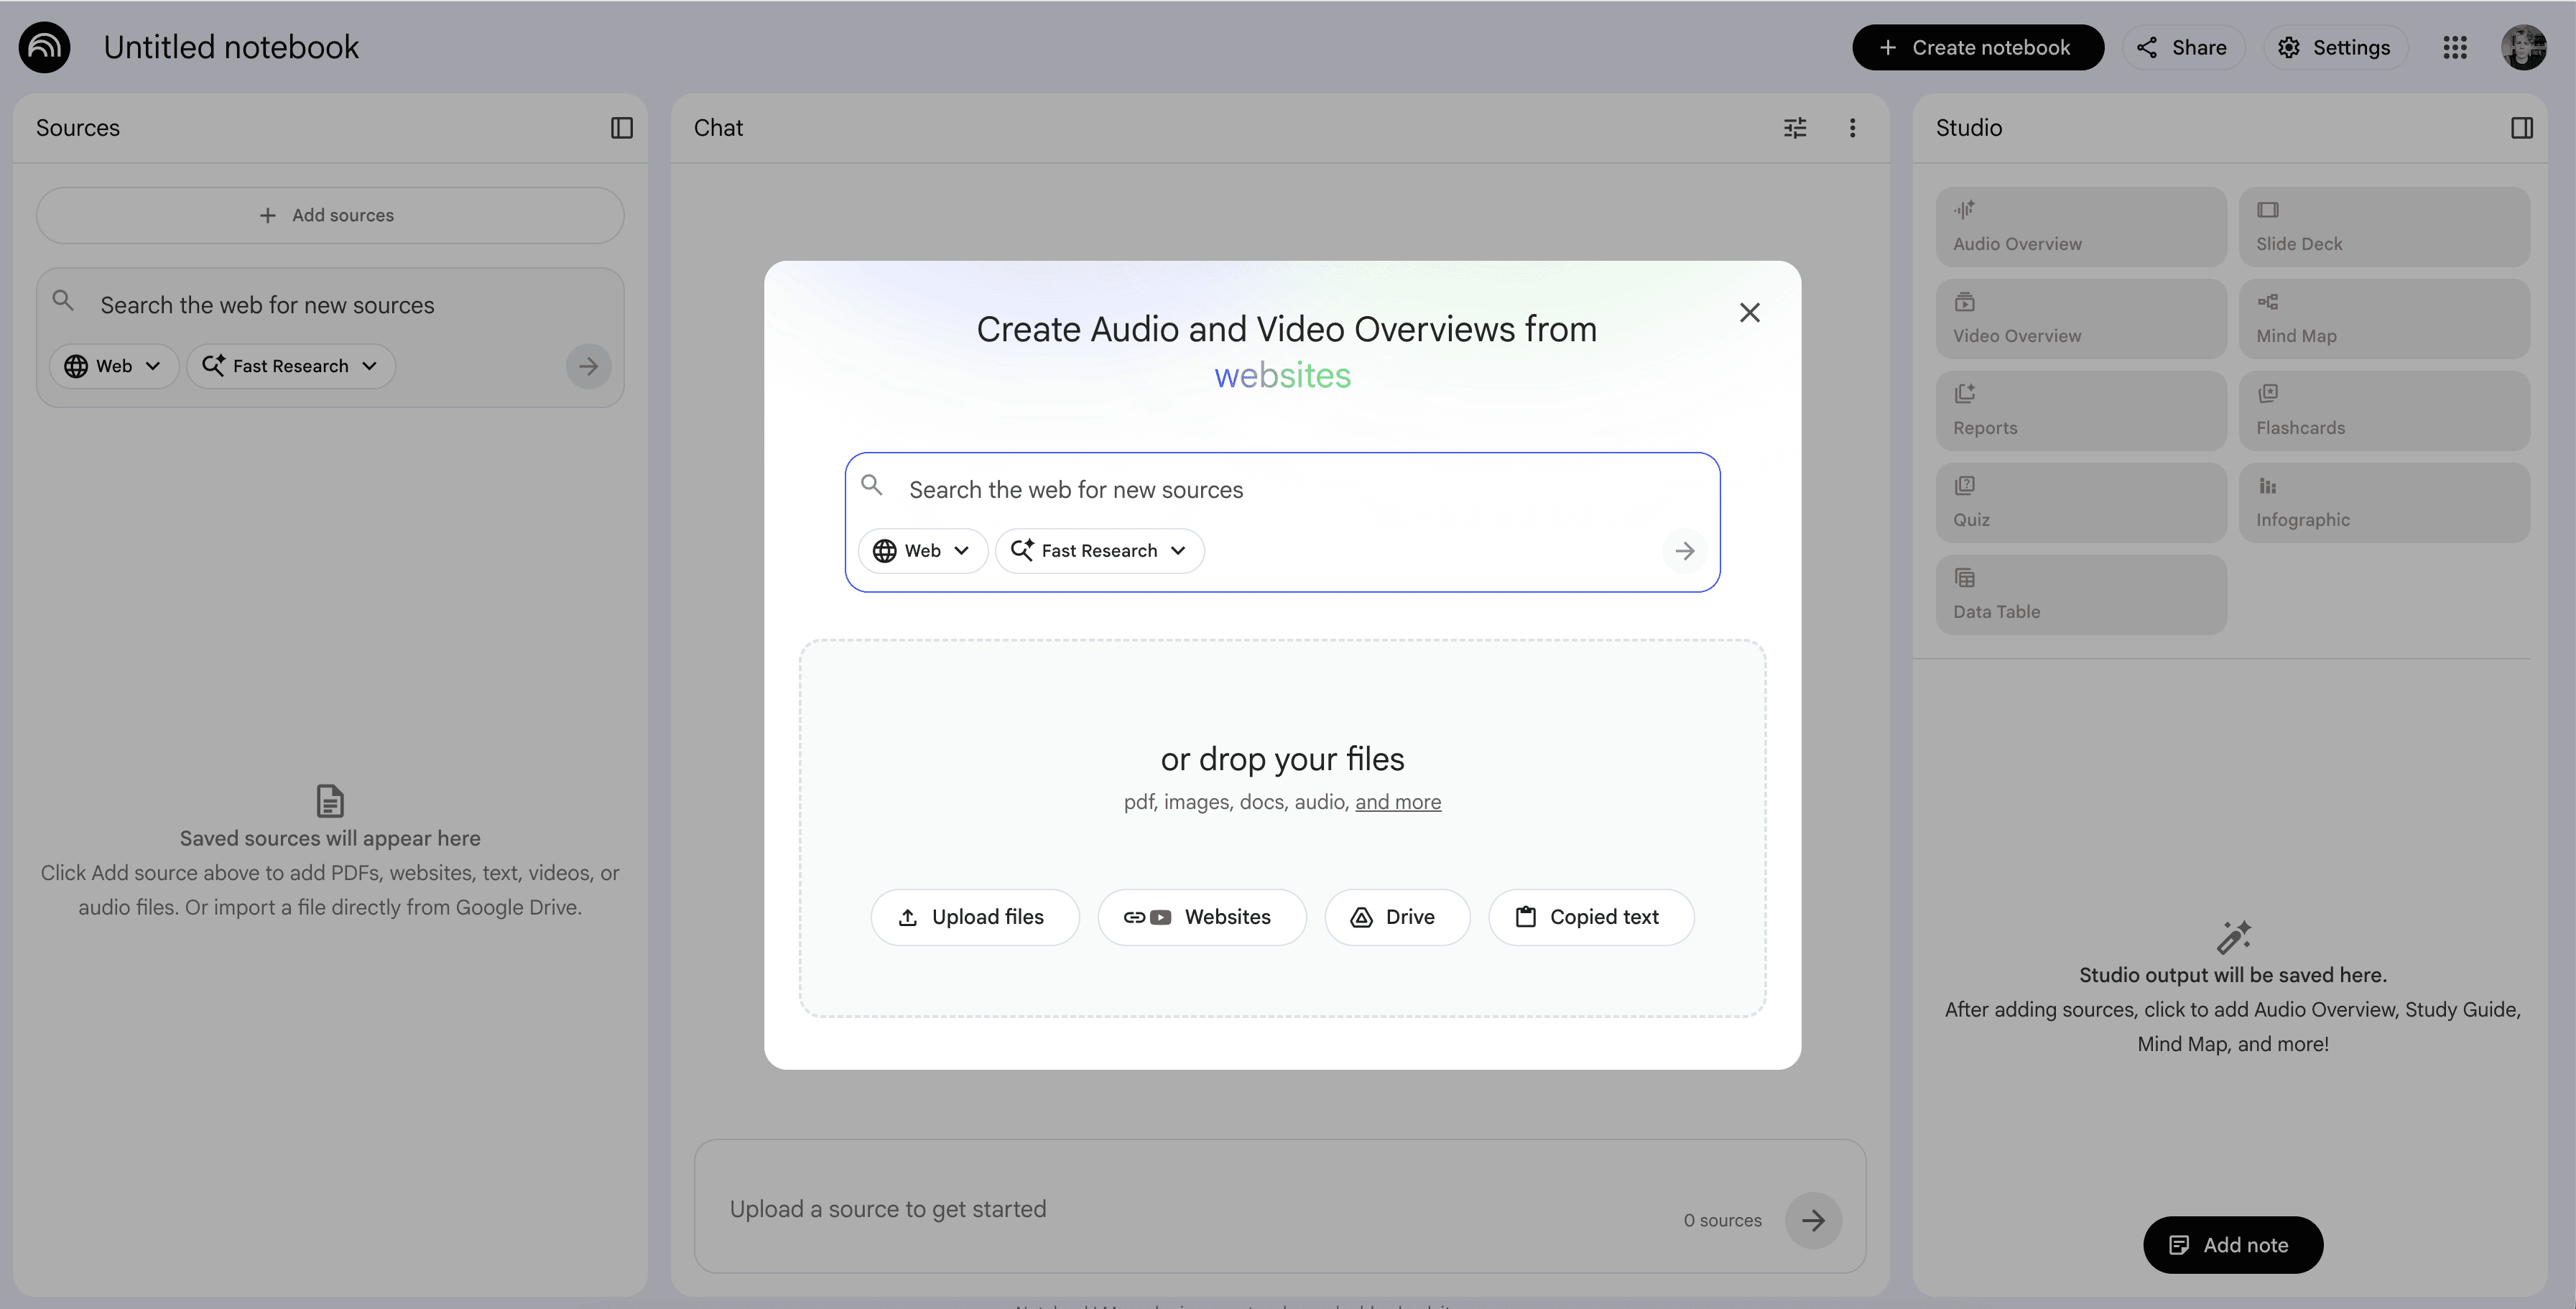Collapse the Sources panel
This screenshot has width=2576, height=1309.
[x=621, y=128]
